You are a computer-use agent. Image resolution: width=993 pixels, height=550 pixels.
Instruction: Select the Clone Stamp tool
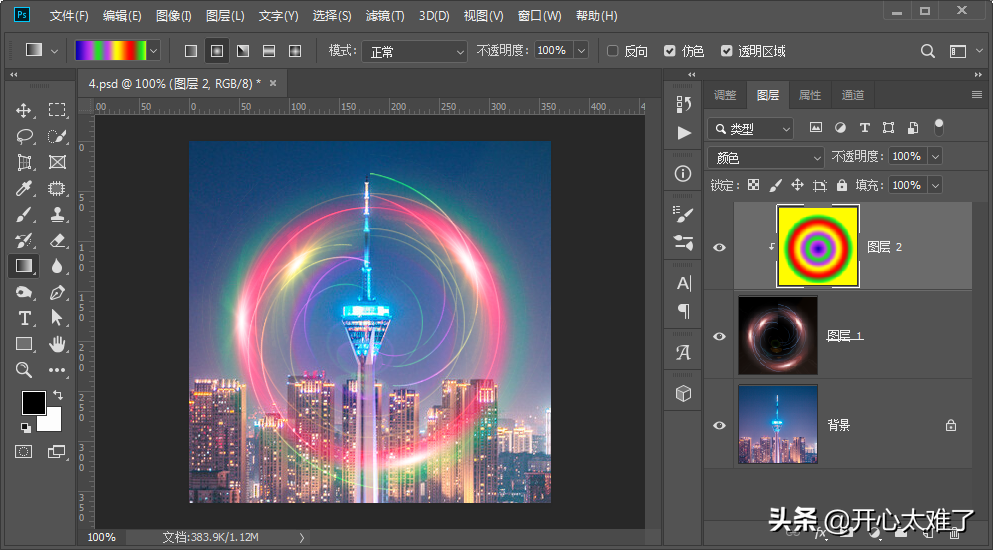pyautogui.click(x=57, y=214)
